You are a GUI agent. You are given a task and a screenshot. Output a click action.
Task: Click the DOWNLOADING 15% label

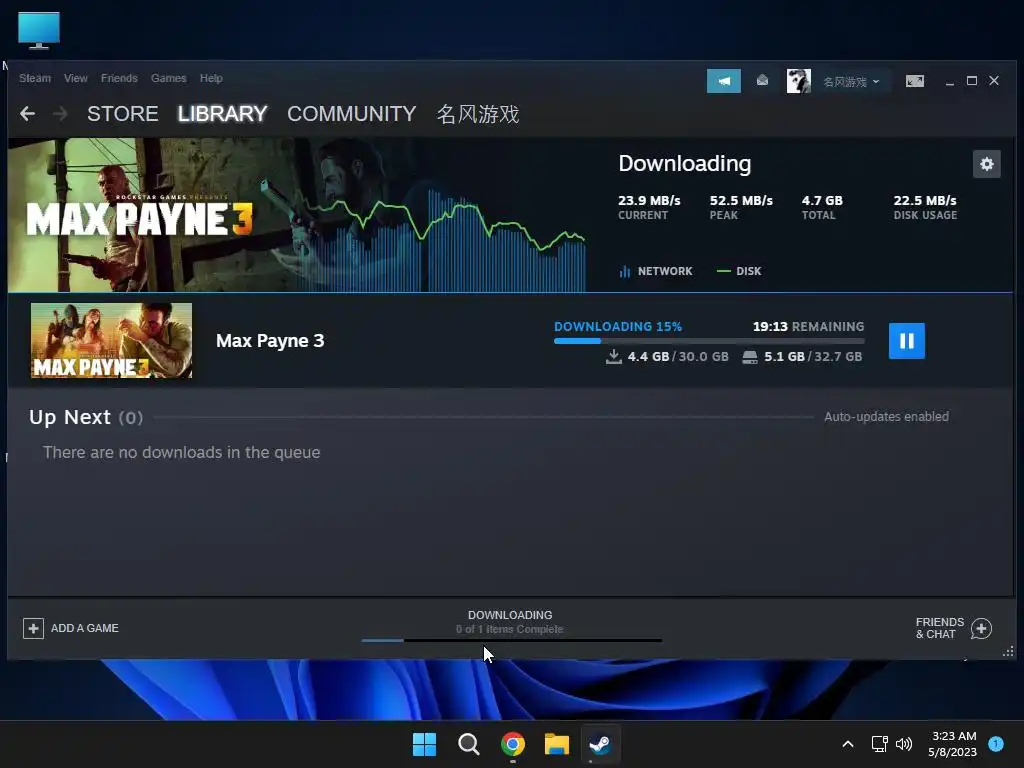[618, 327]
